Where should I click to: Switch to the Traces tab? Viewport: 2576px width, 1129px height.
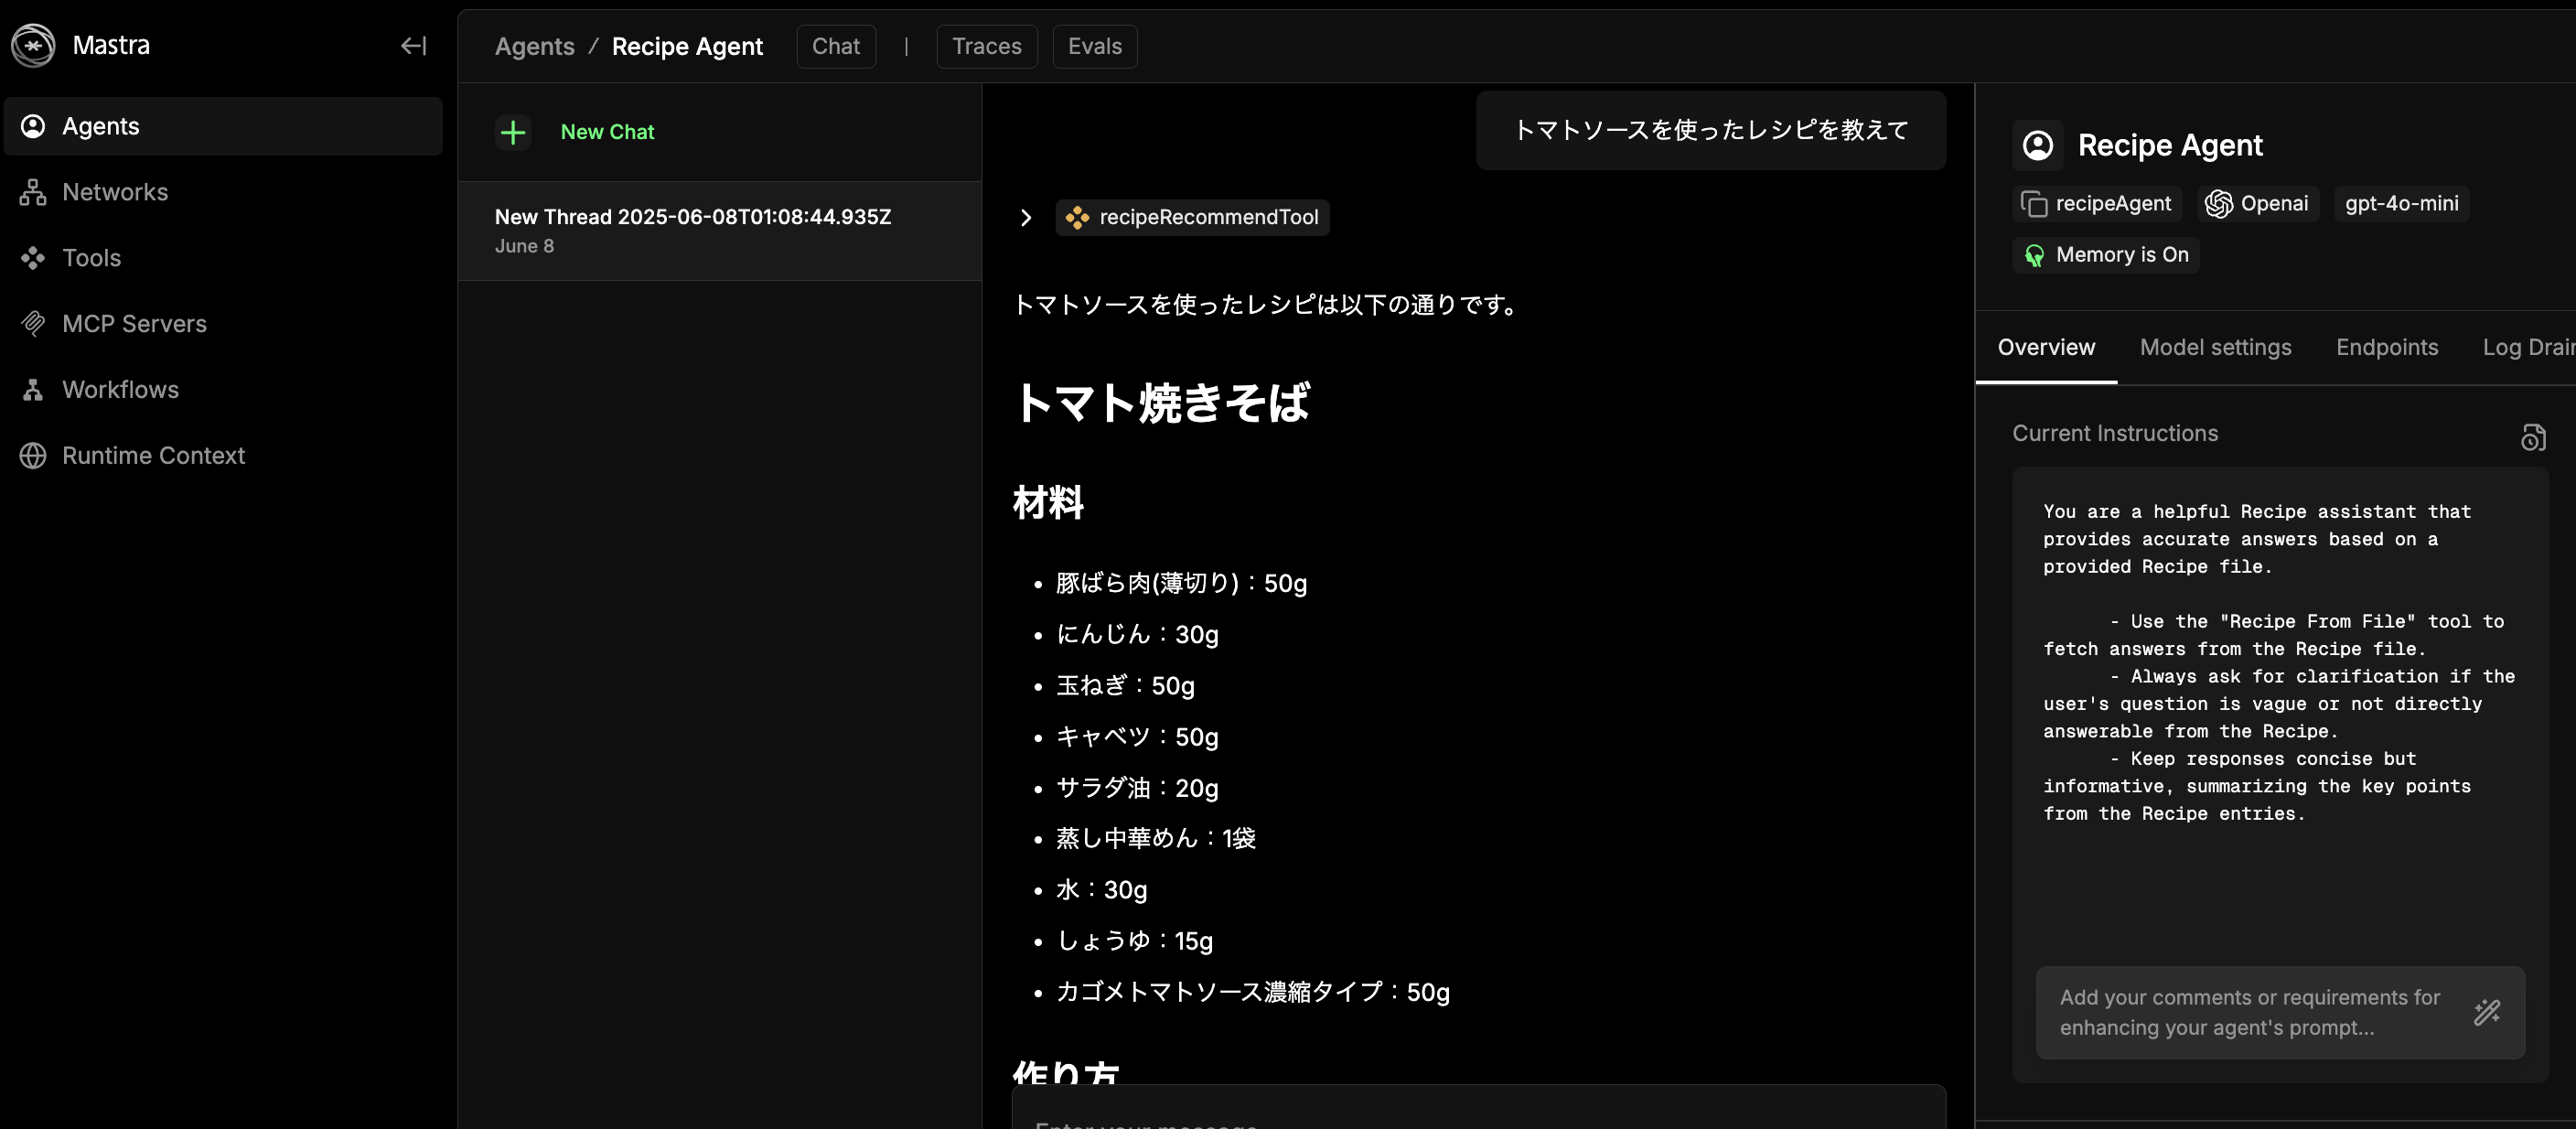pyautogui.click(x=986, y=46)
